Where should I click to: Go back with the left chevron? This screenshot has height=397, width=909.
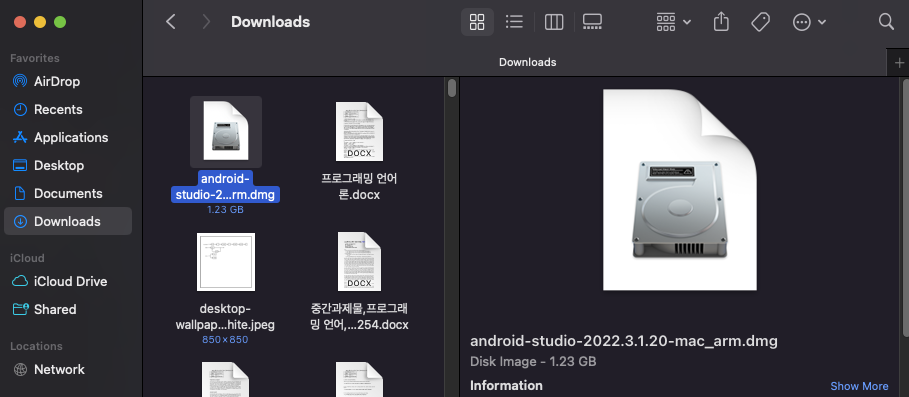170,22
